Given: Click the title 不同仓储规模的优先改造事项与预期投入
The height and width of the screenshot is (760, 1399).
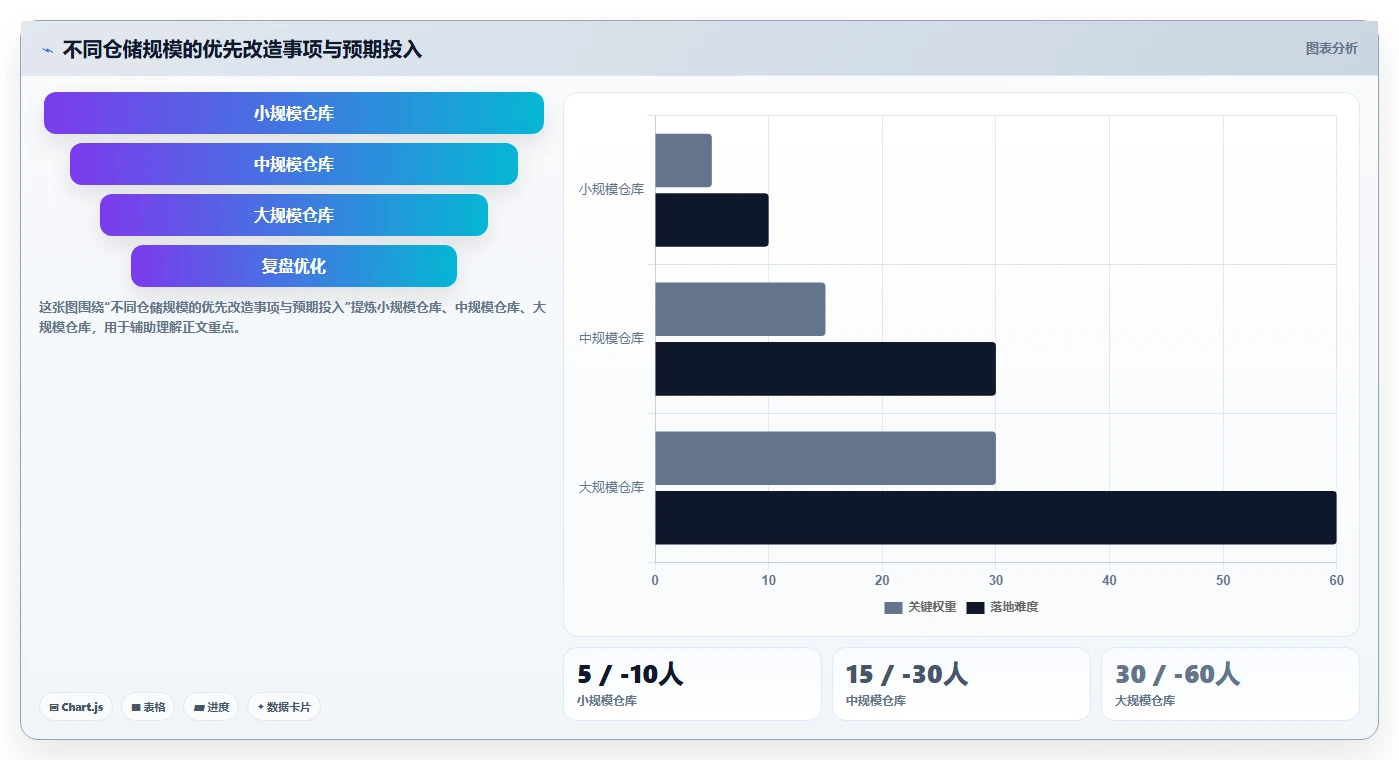Looking at the screenshot, I should pos(242,49).
